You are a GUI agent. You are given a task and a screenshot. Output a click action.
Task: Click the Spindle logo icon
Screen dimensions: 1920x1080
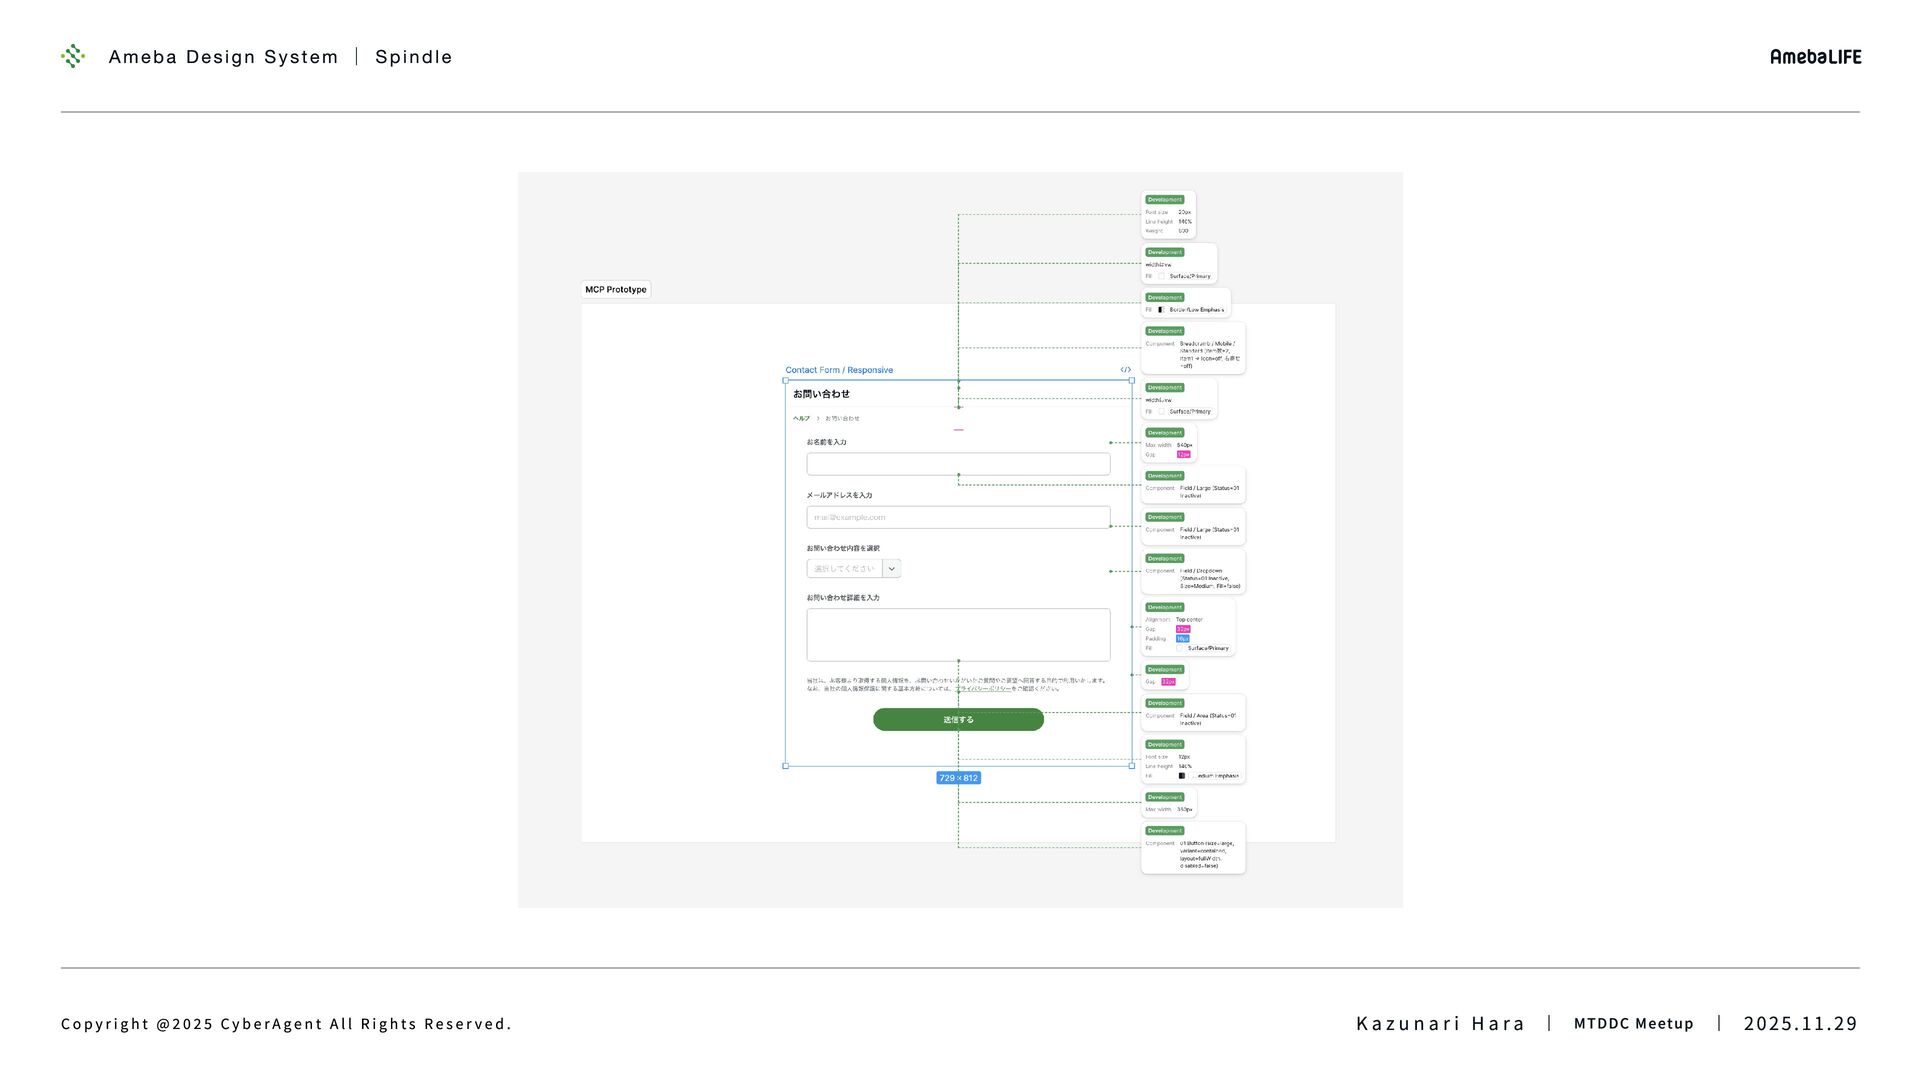click(x=73, y=56)
